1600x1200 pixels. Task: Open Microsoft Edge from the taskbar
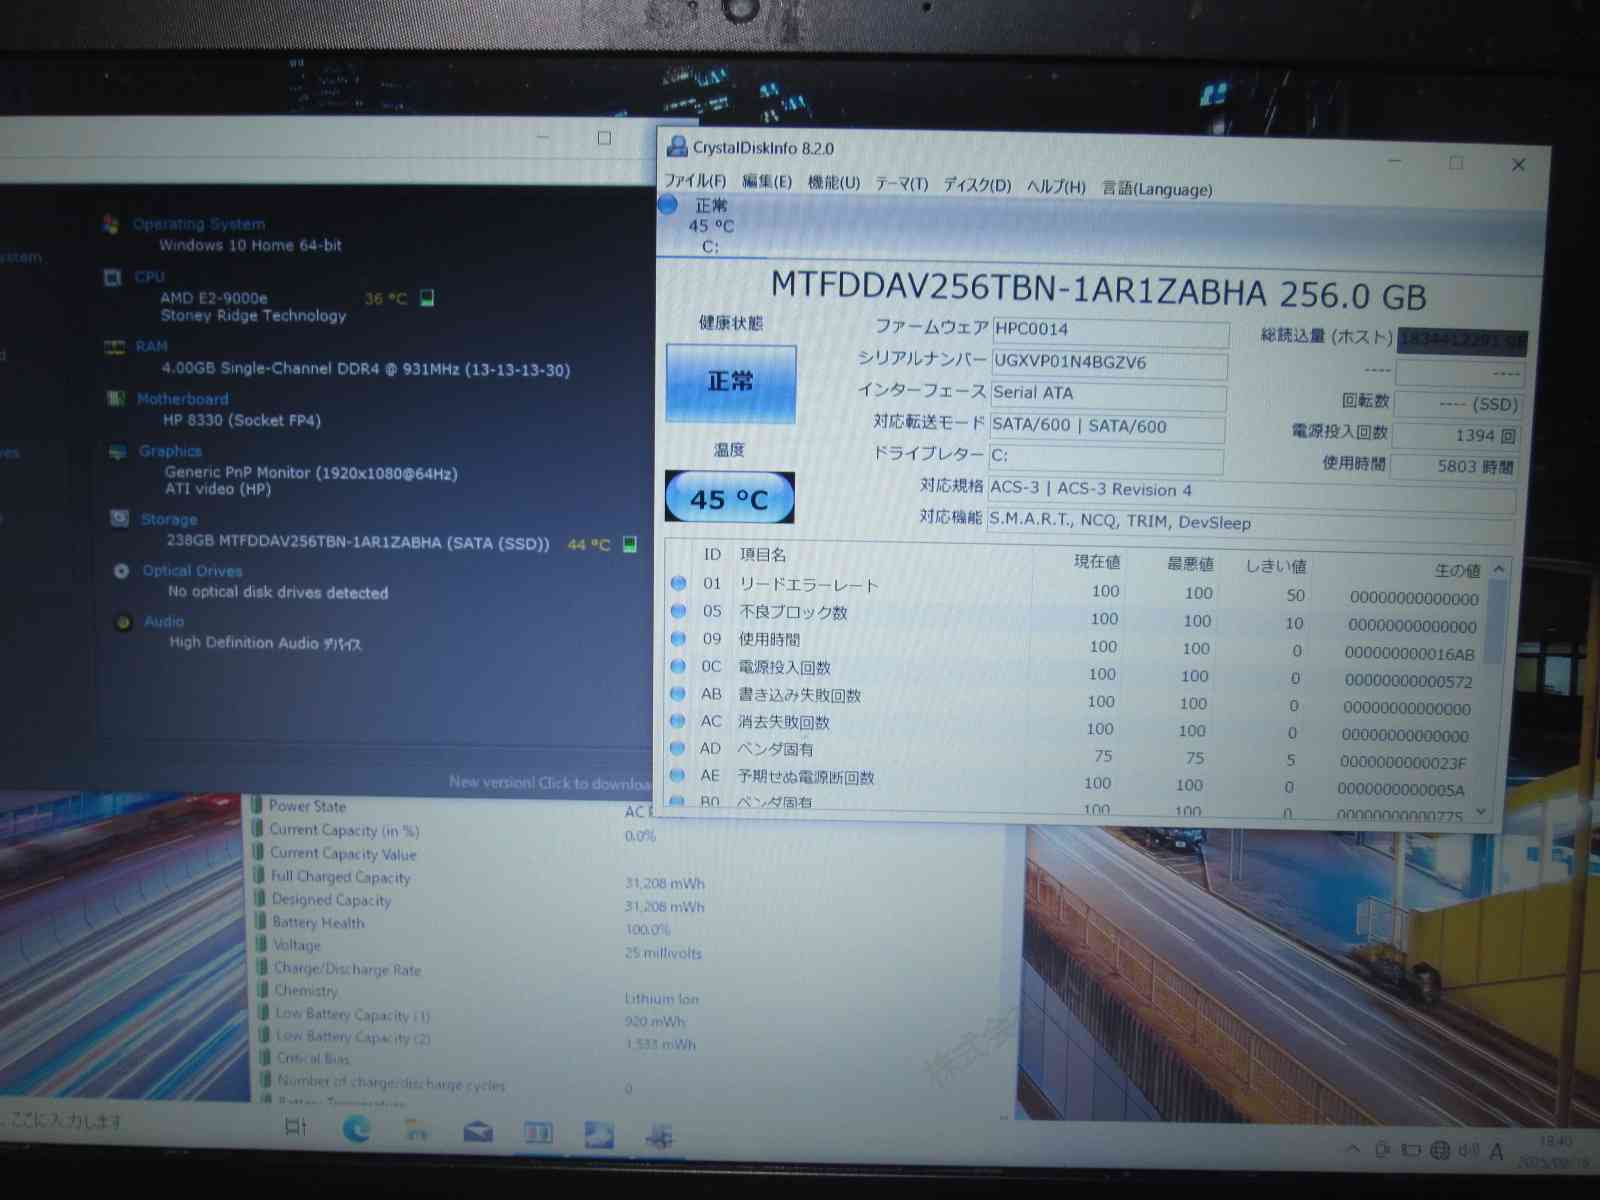tap(356, 1129)
